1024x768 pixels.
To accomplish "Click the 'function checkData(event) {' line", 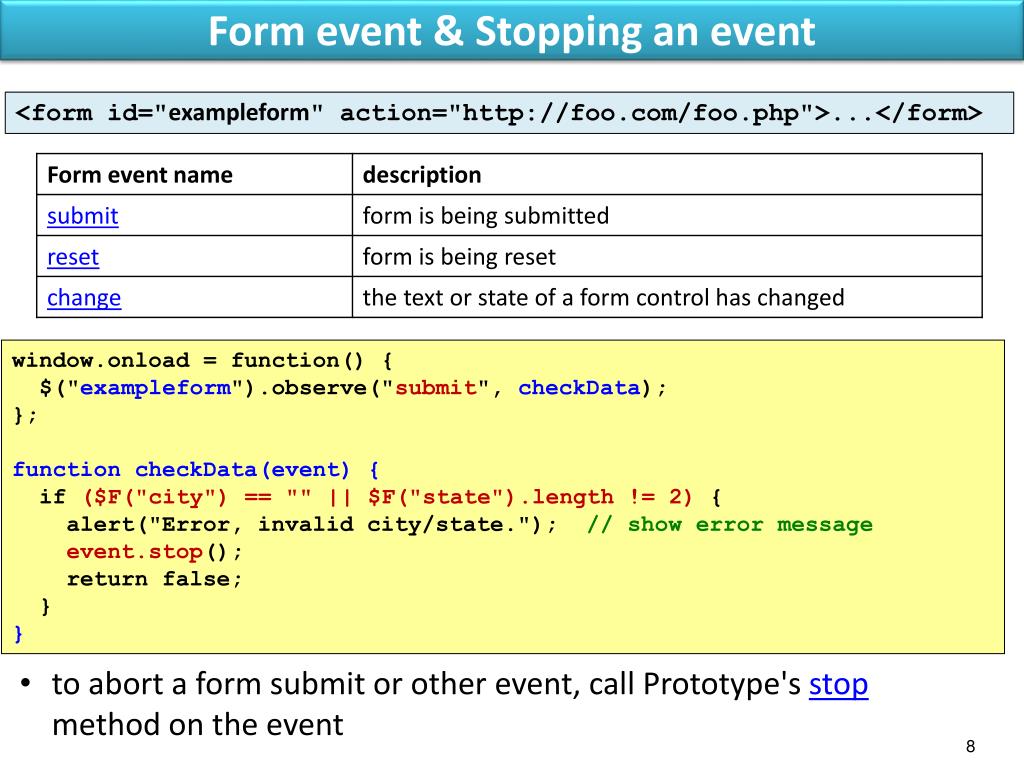I will [195, 470].
